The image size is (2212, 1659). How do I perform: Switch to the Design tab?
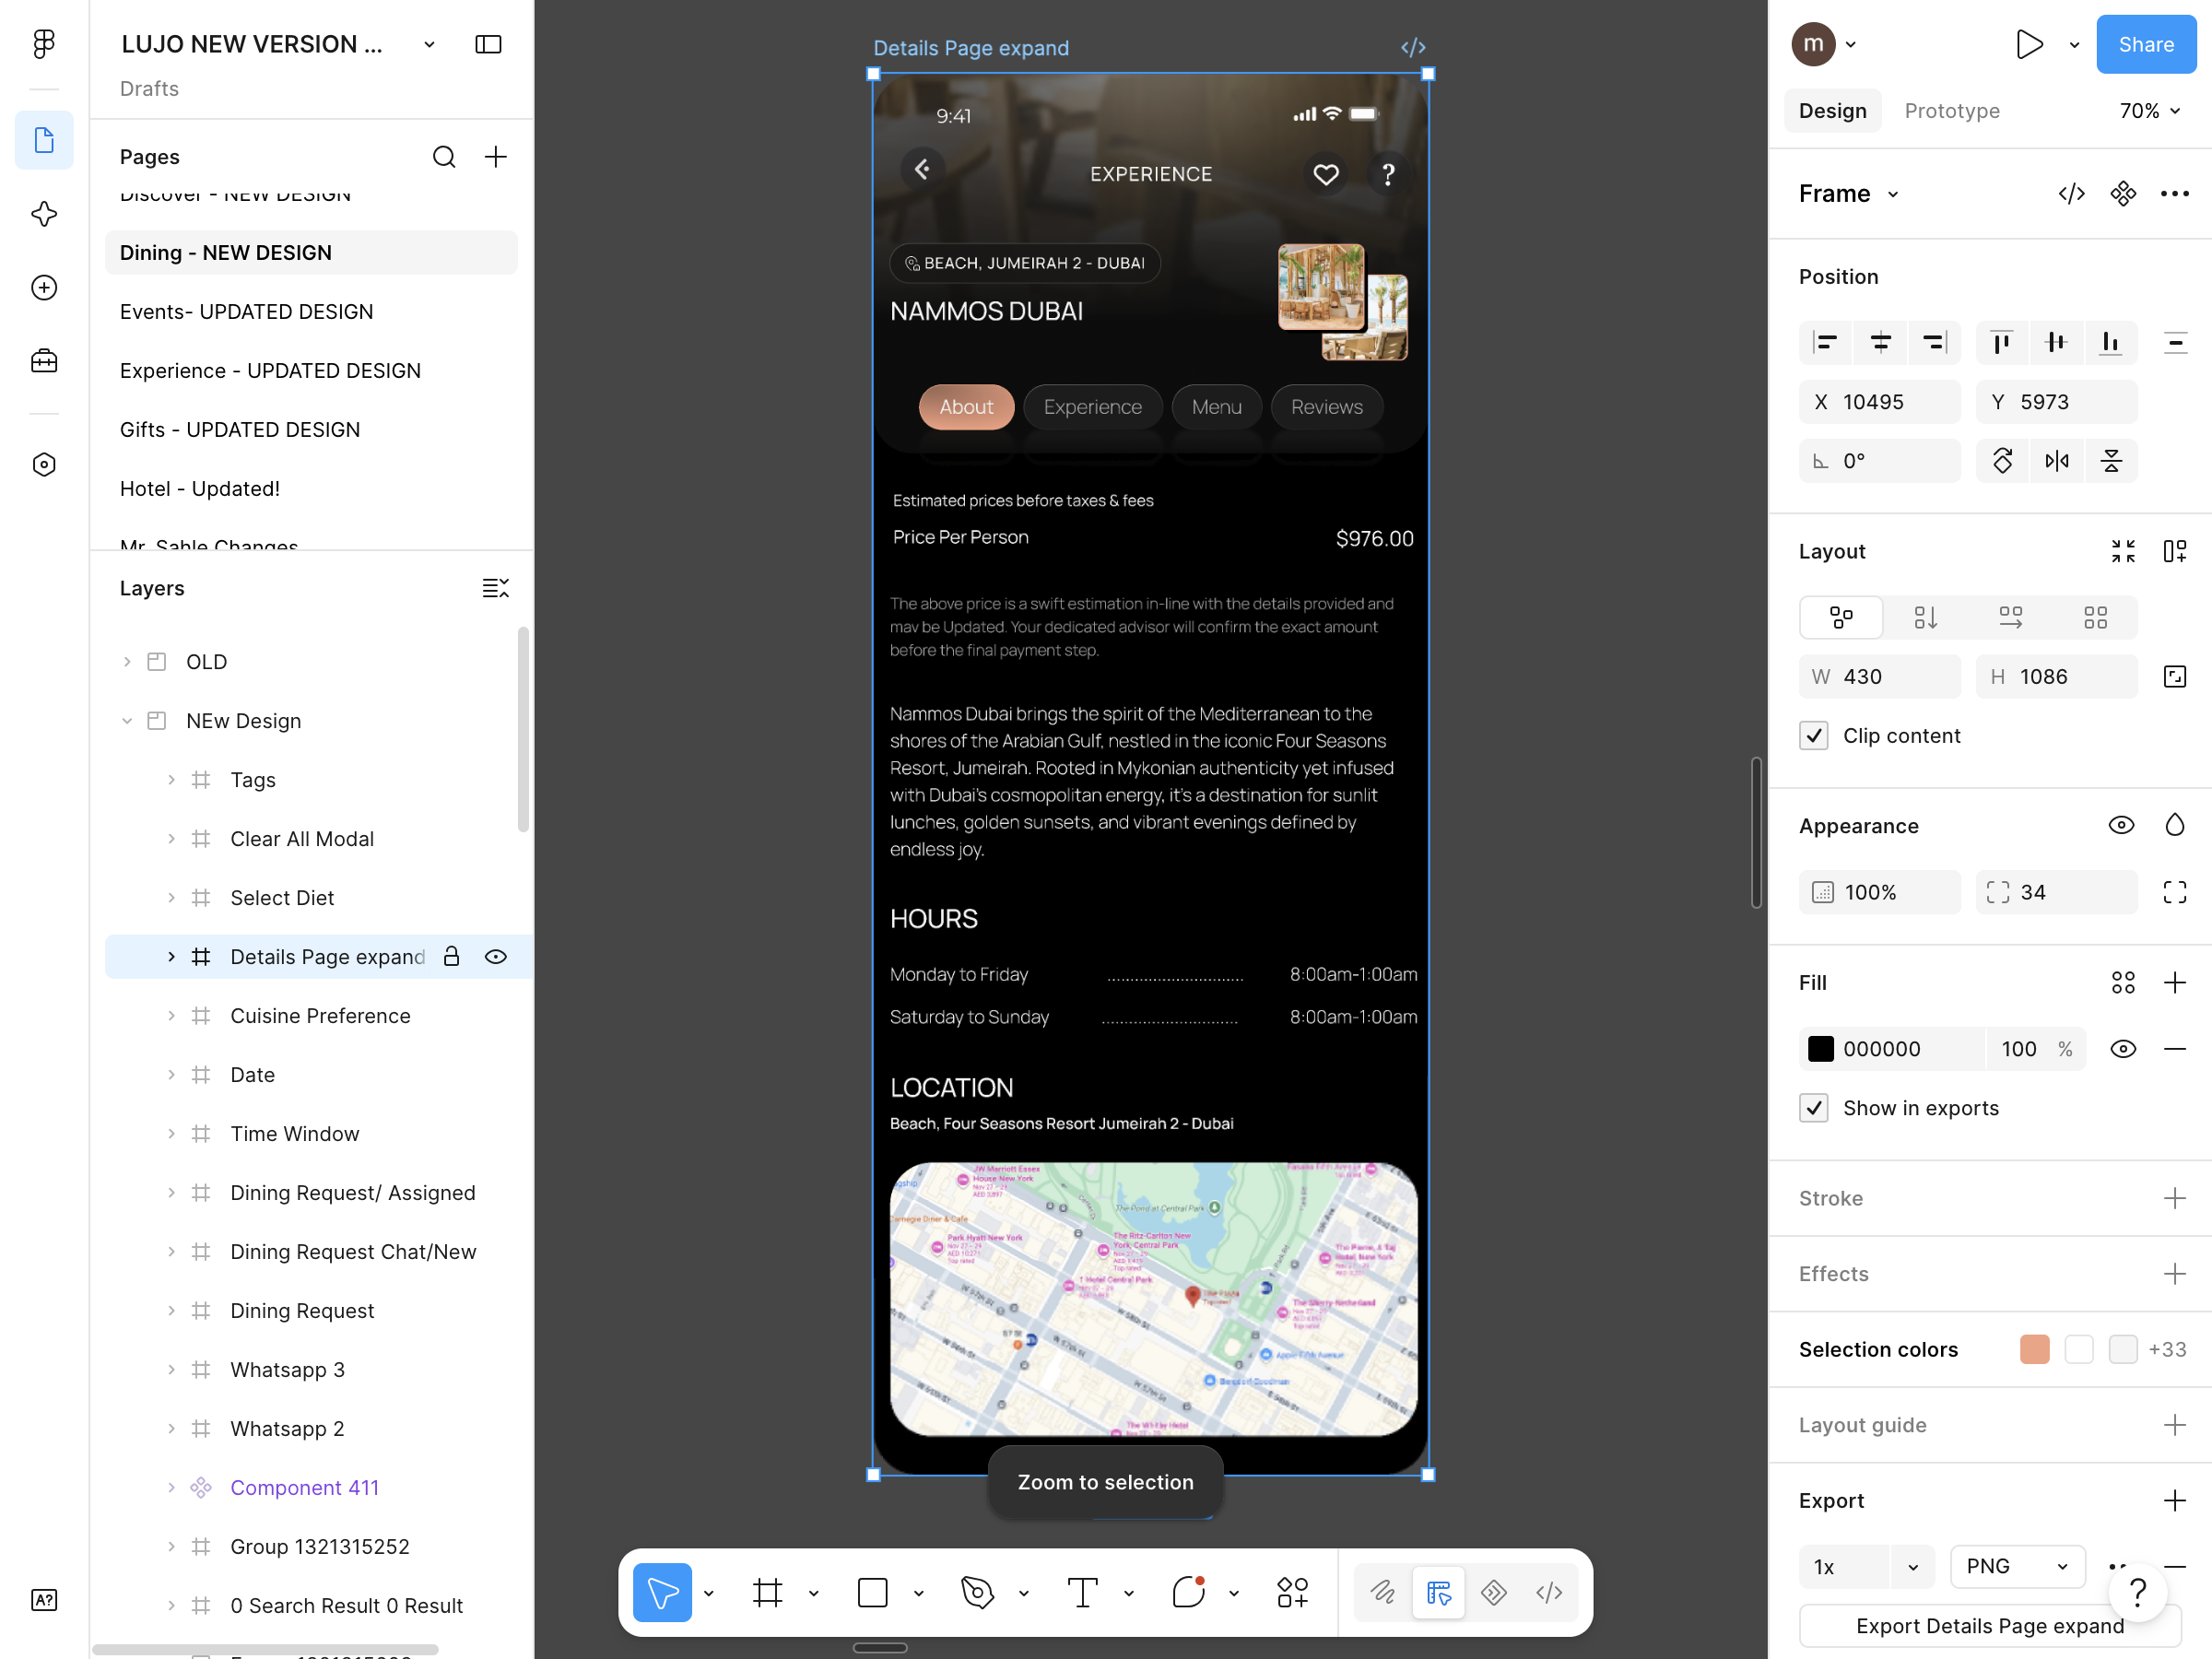1832,111
